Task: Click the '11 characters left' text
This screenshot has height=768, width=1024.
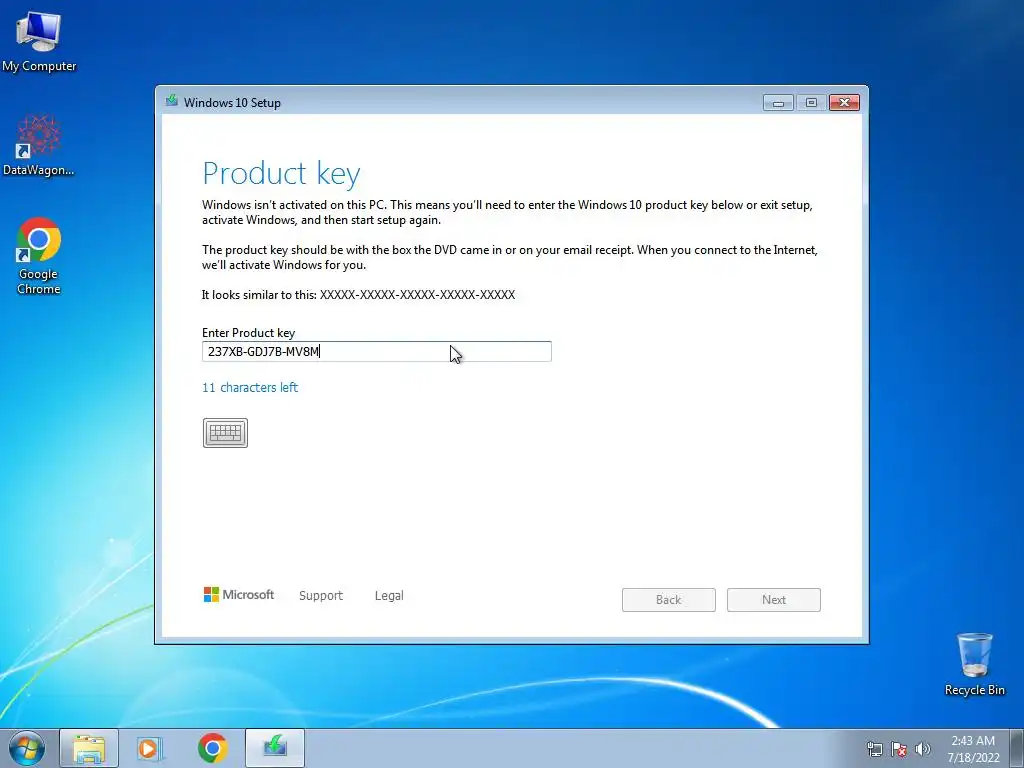Action: pos(250,387)
